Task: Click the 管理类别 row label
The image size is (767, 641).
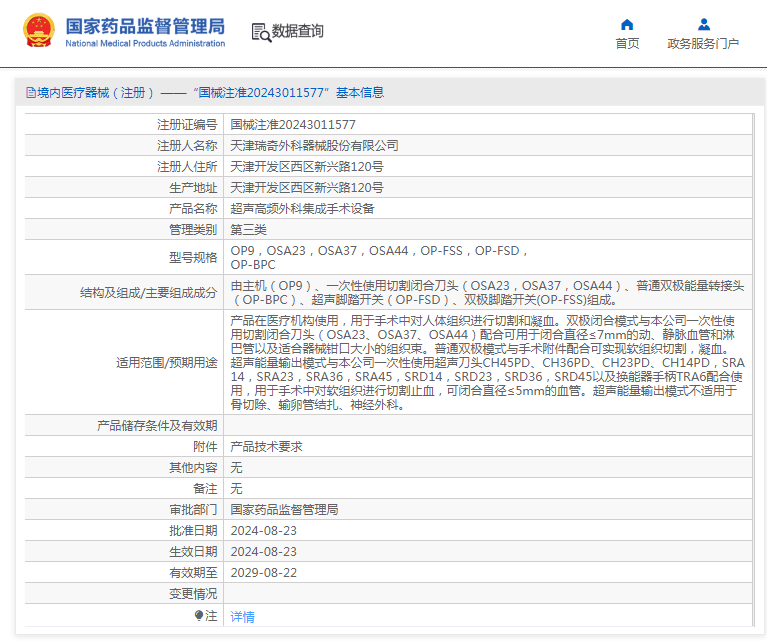Action: 193,230
